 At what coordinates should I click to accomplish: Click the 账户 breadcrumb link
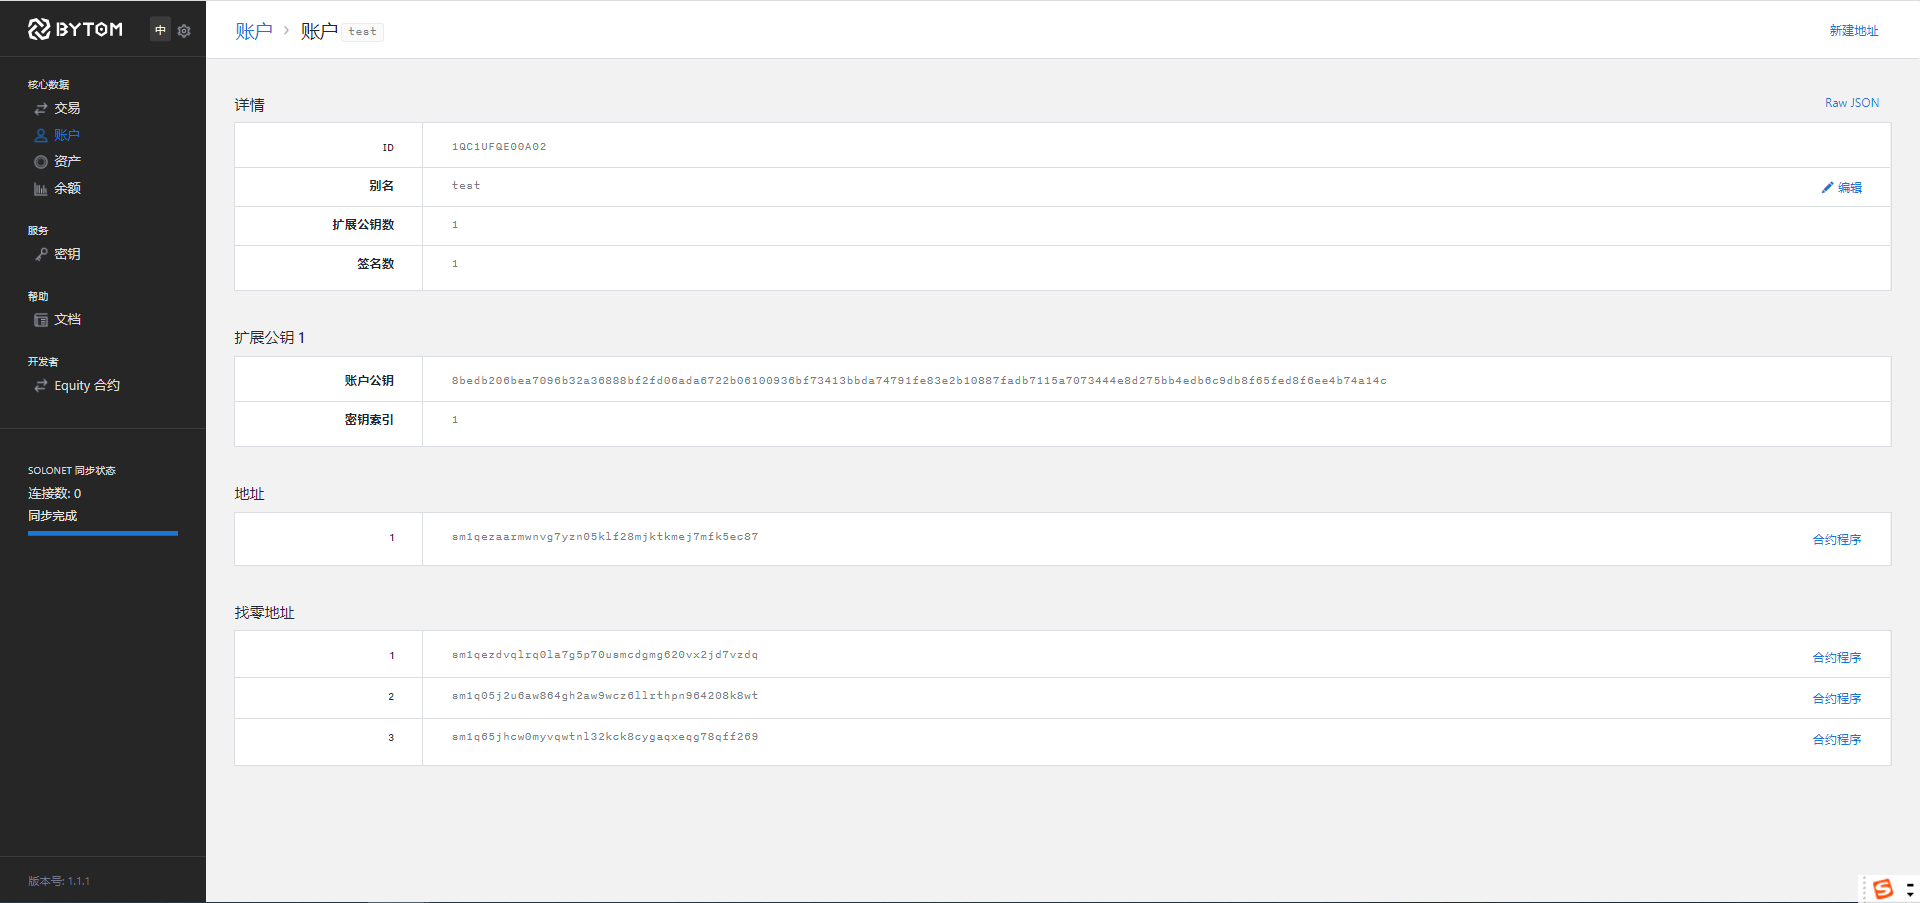[254, 31]
